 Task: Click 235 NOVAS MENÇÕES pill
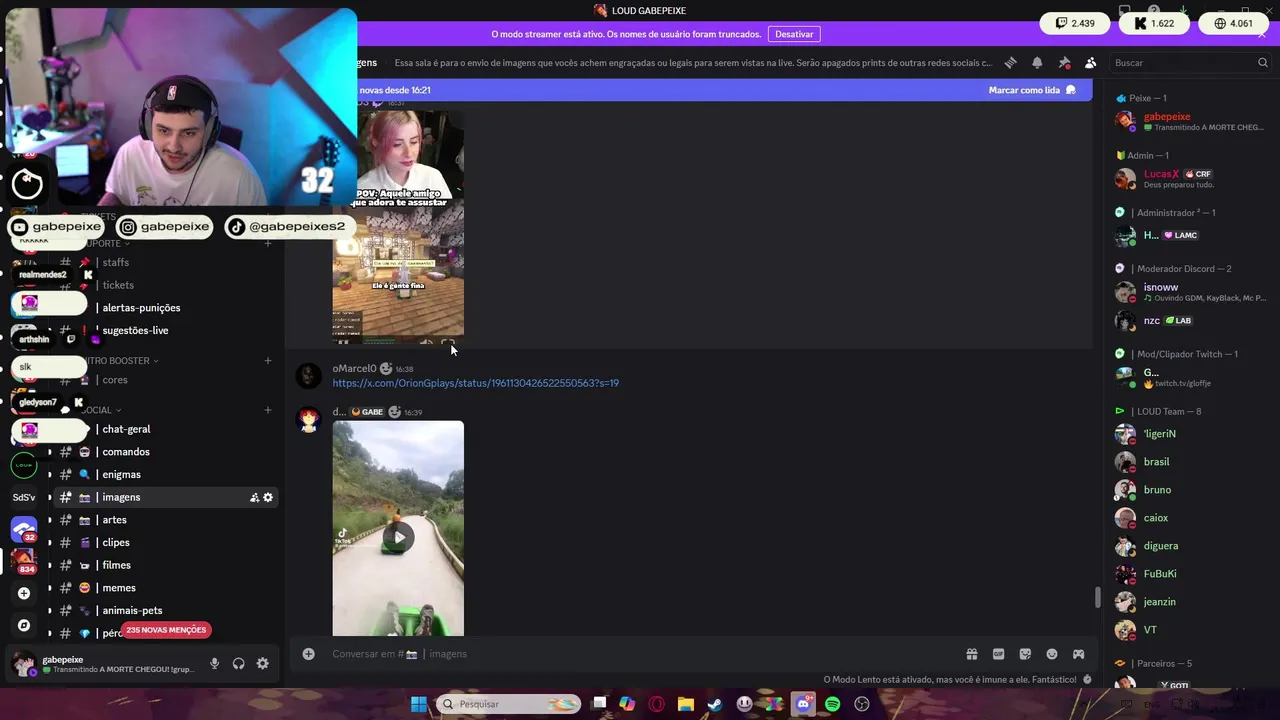point(166,630)
